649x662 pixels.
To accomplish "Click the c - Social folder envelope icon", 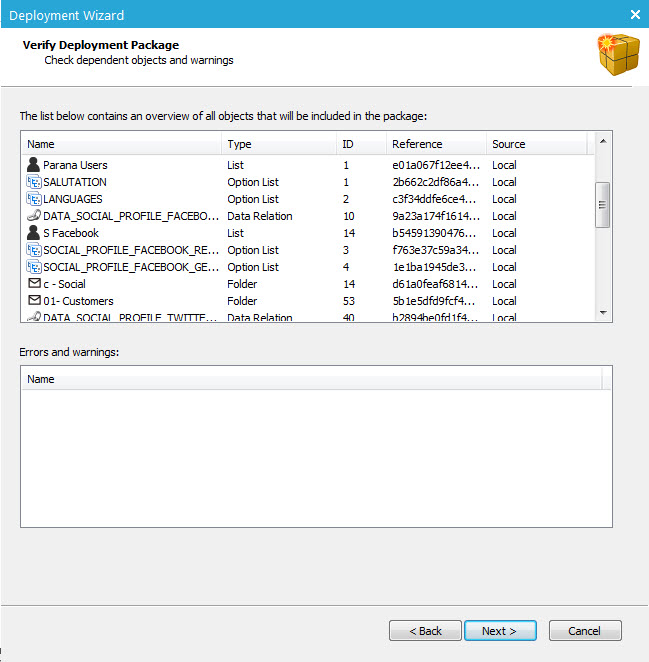I will [33, 284].
